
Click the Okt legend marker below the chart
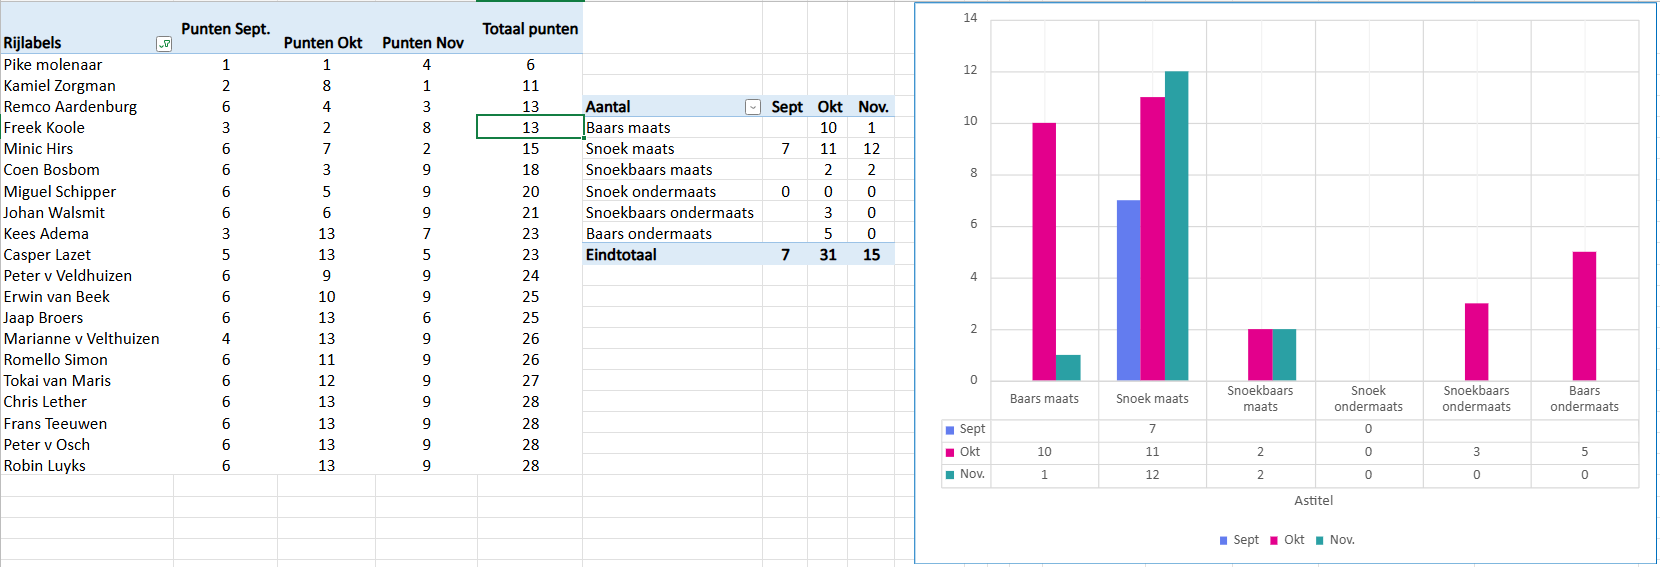coord(1274,540)
